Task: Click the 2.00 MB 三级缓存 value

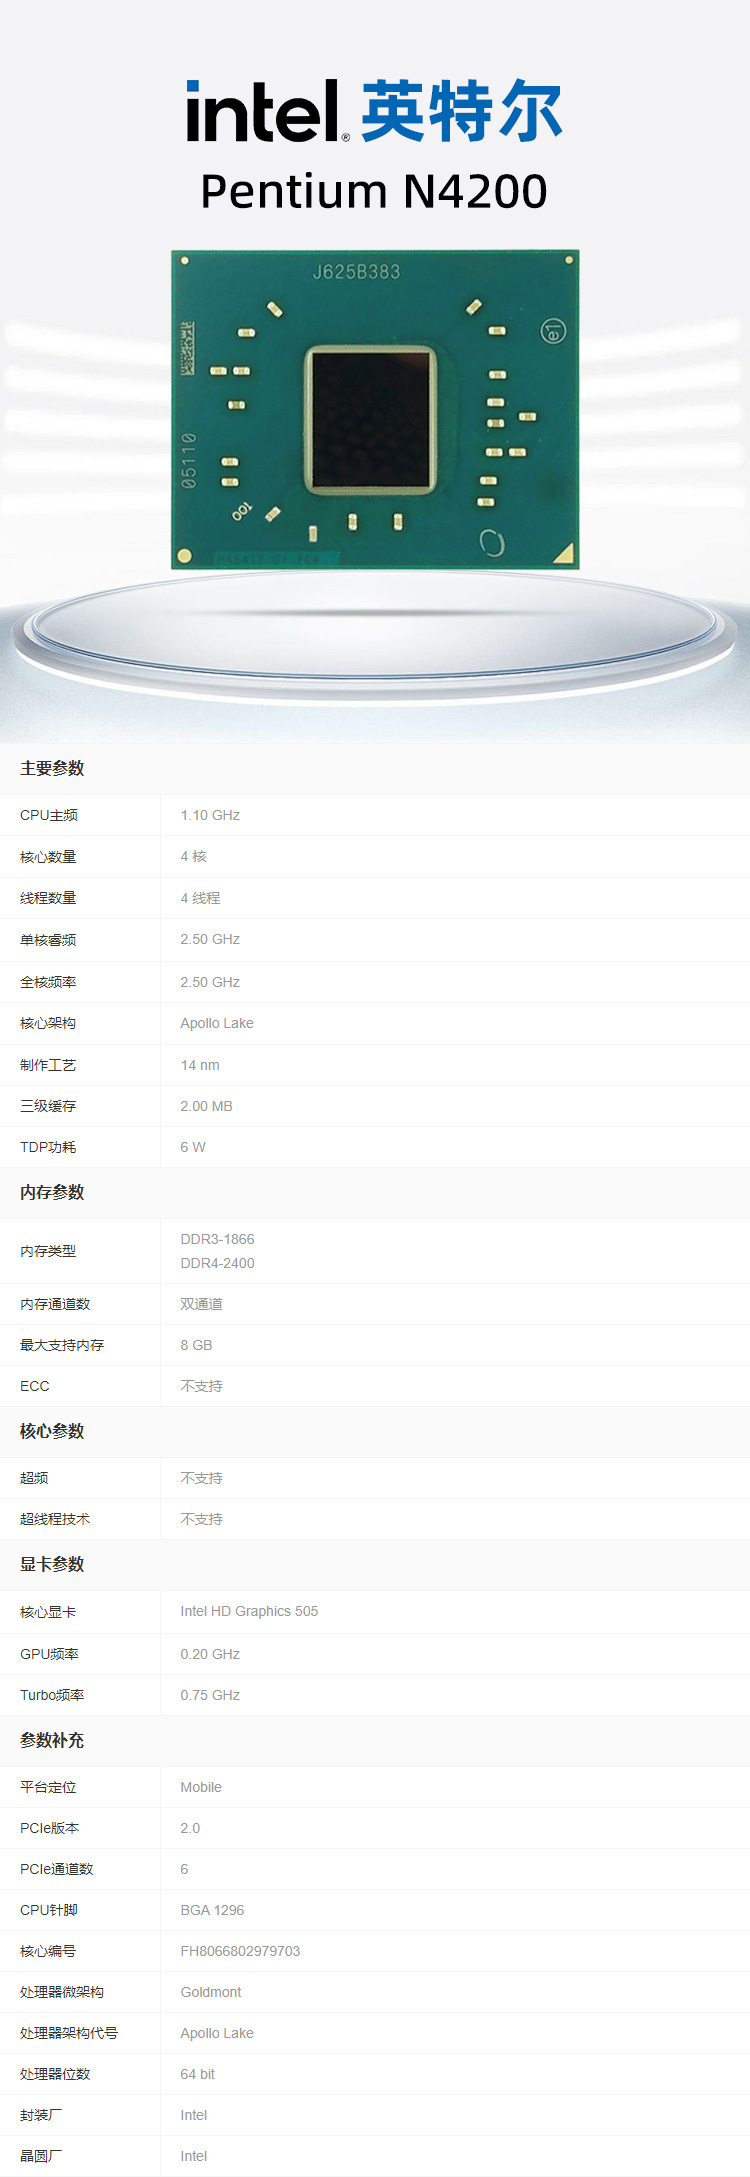Action: pyautogui.click(x=206, y=1106)
